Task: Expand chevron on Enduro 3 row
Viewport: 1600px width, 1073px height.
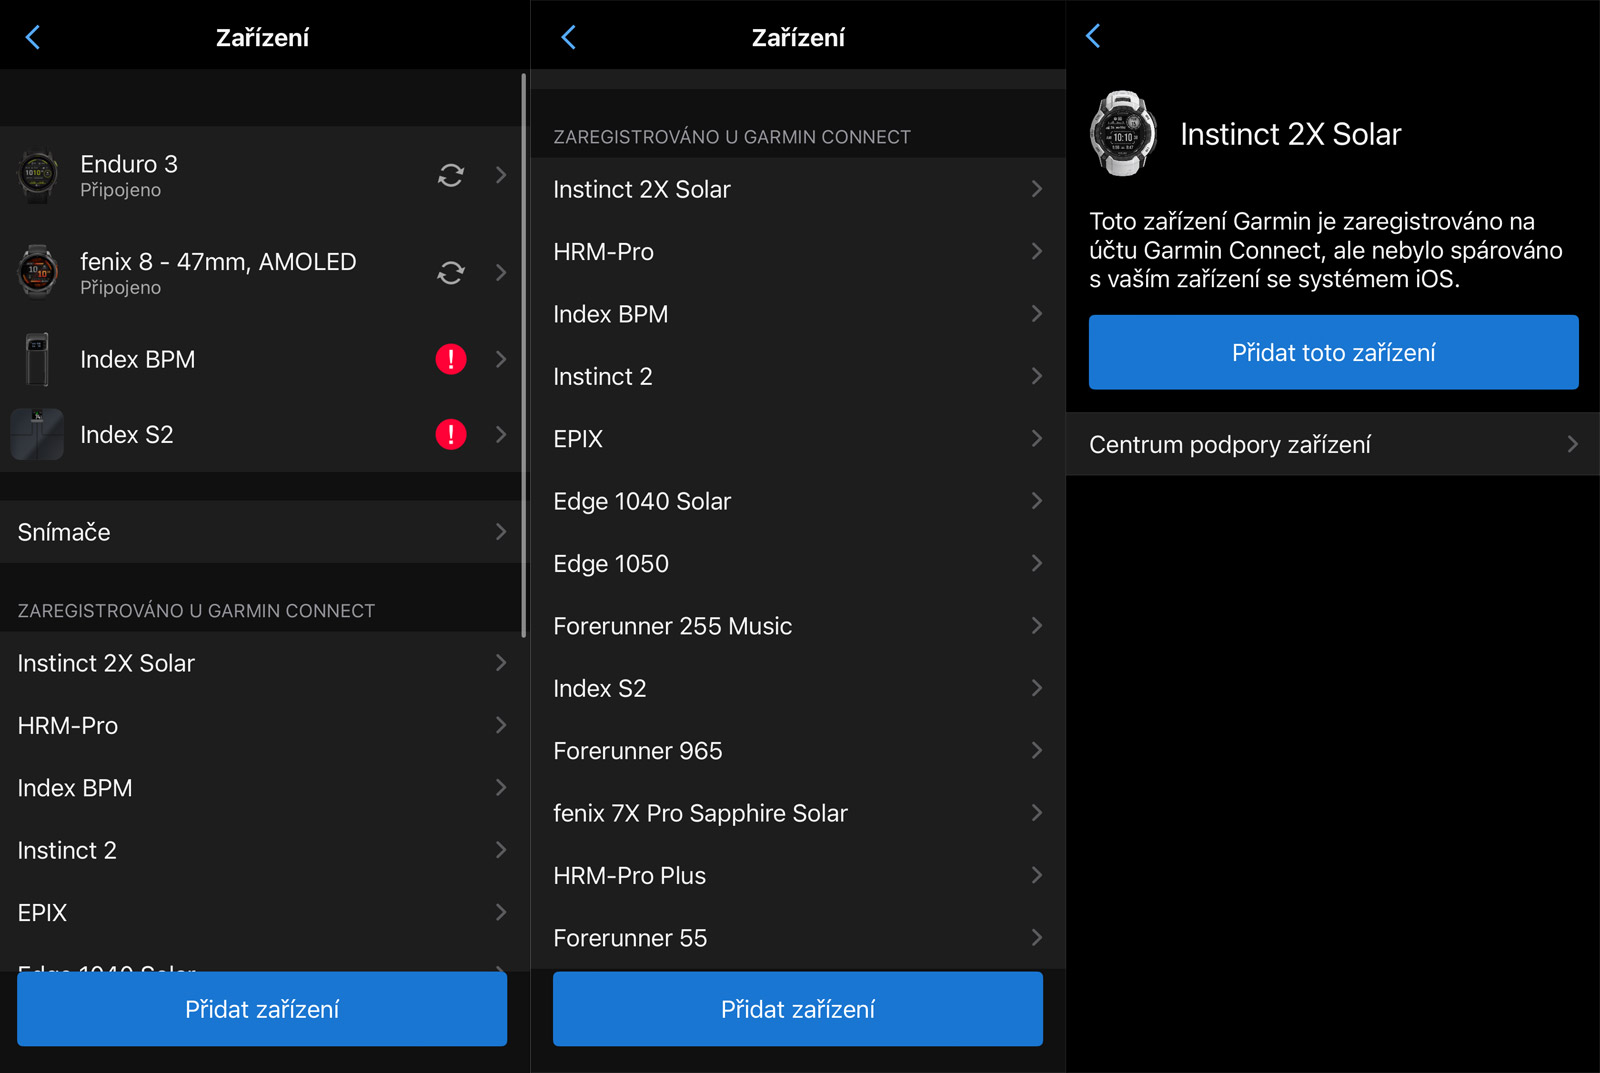Action: click(501, 175)
